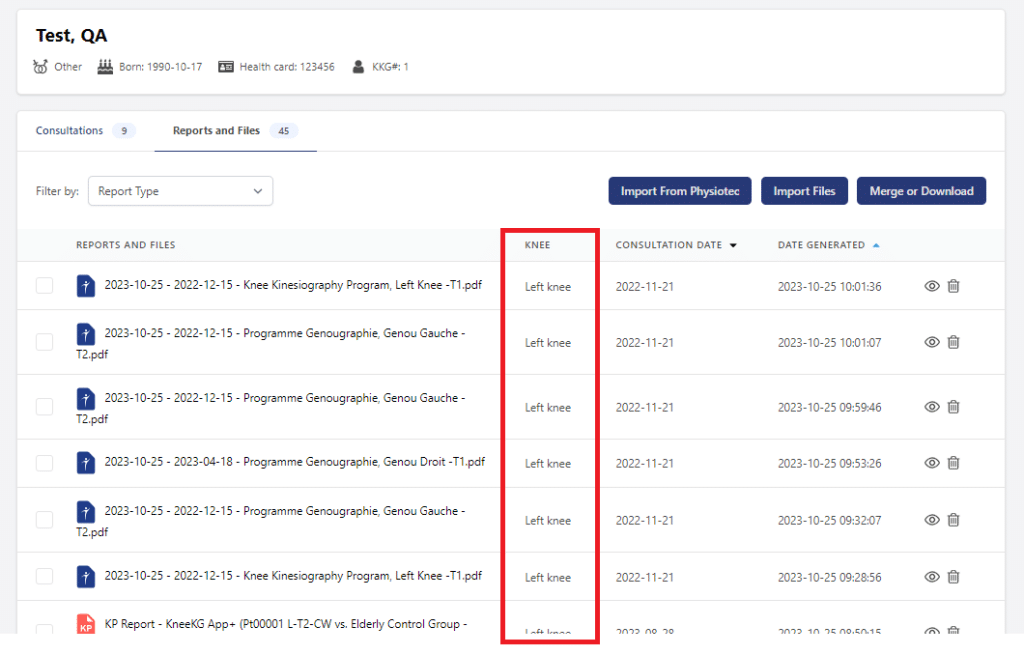View the report generated at 09:28:56
The image size is (1024, 655).
click(932, 577)
